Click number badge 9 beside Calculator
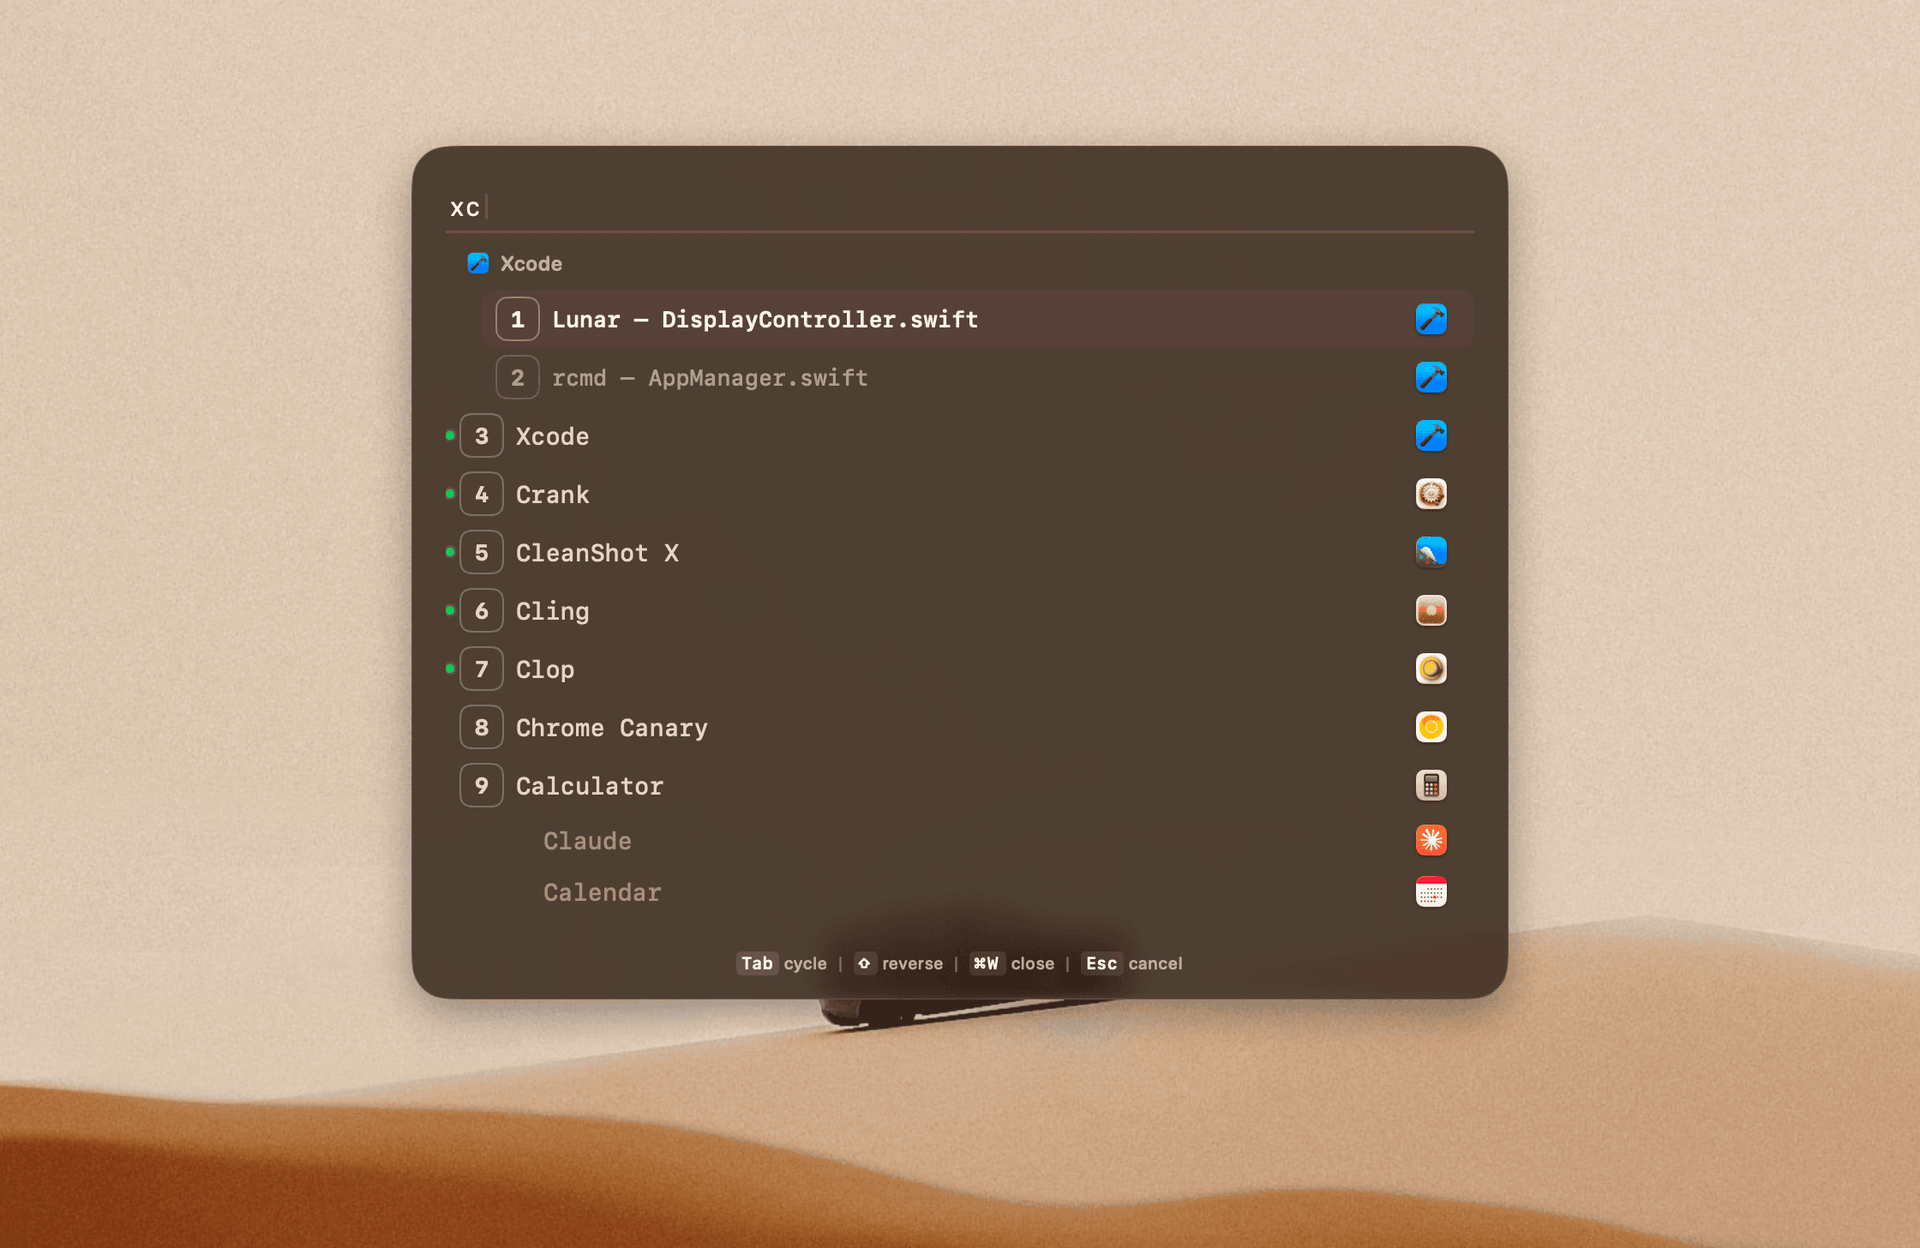This screenshot has width=1920, height=1248. [481, 786]
